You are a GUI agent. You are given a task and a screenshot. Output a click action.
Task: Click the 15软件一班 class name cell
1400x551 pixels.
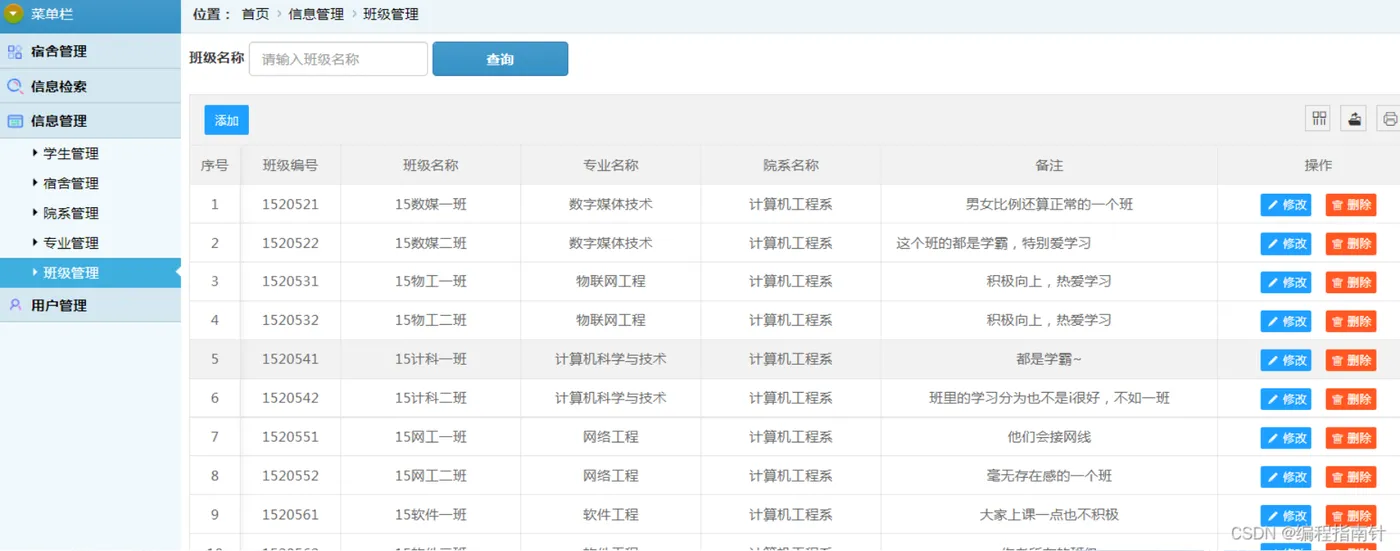coord(431,515)
